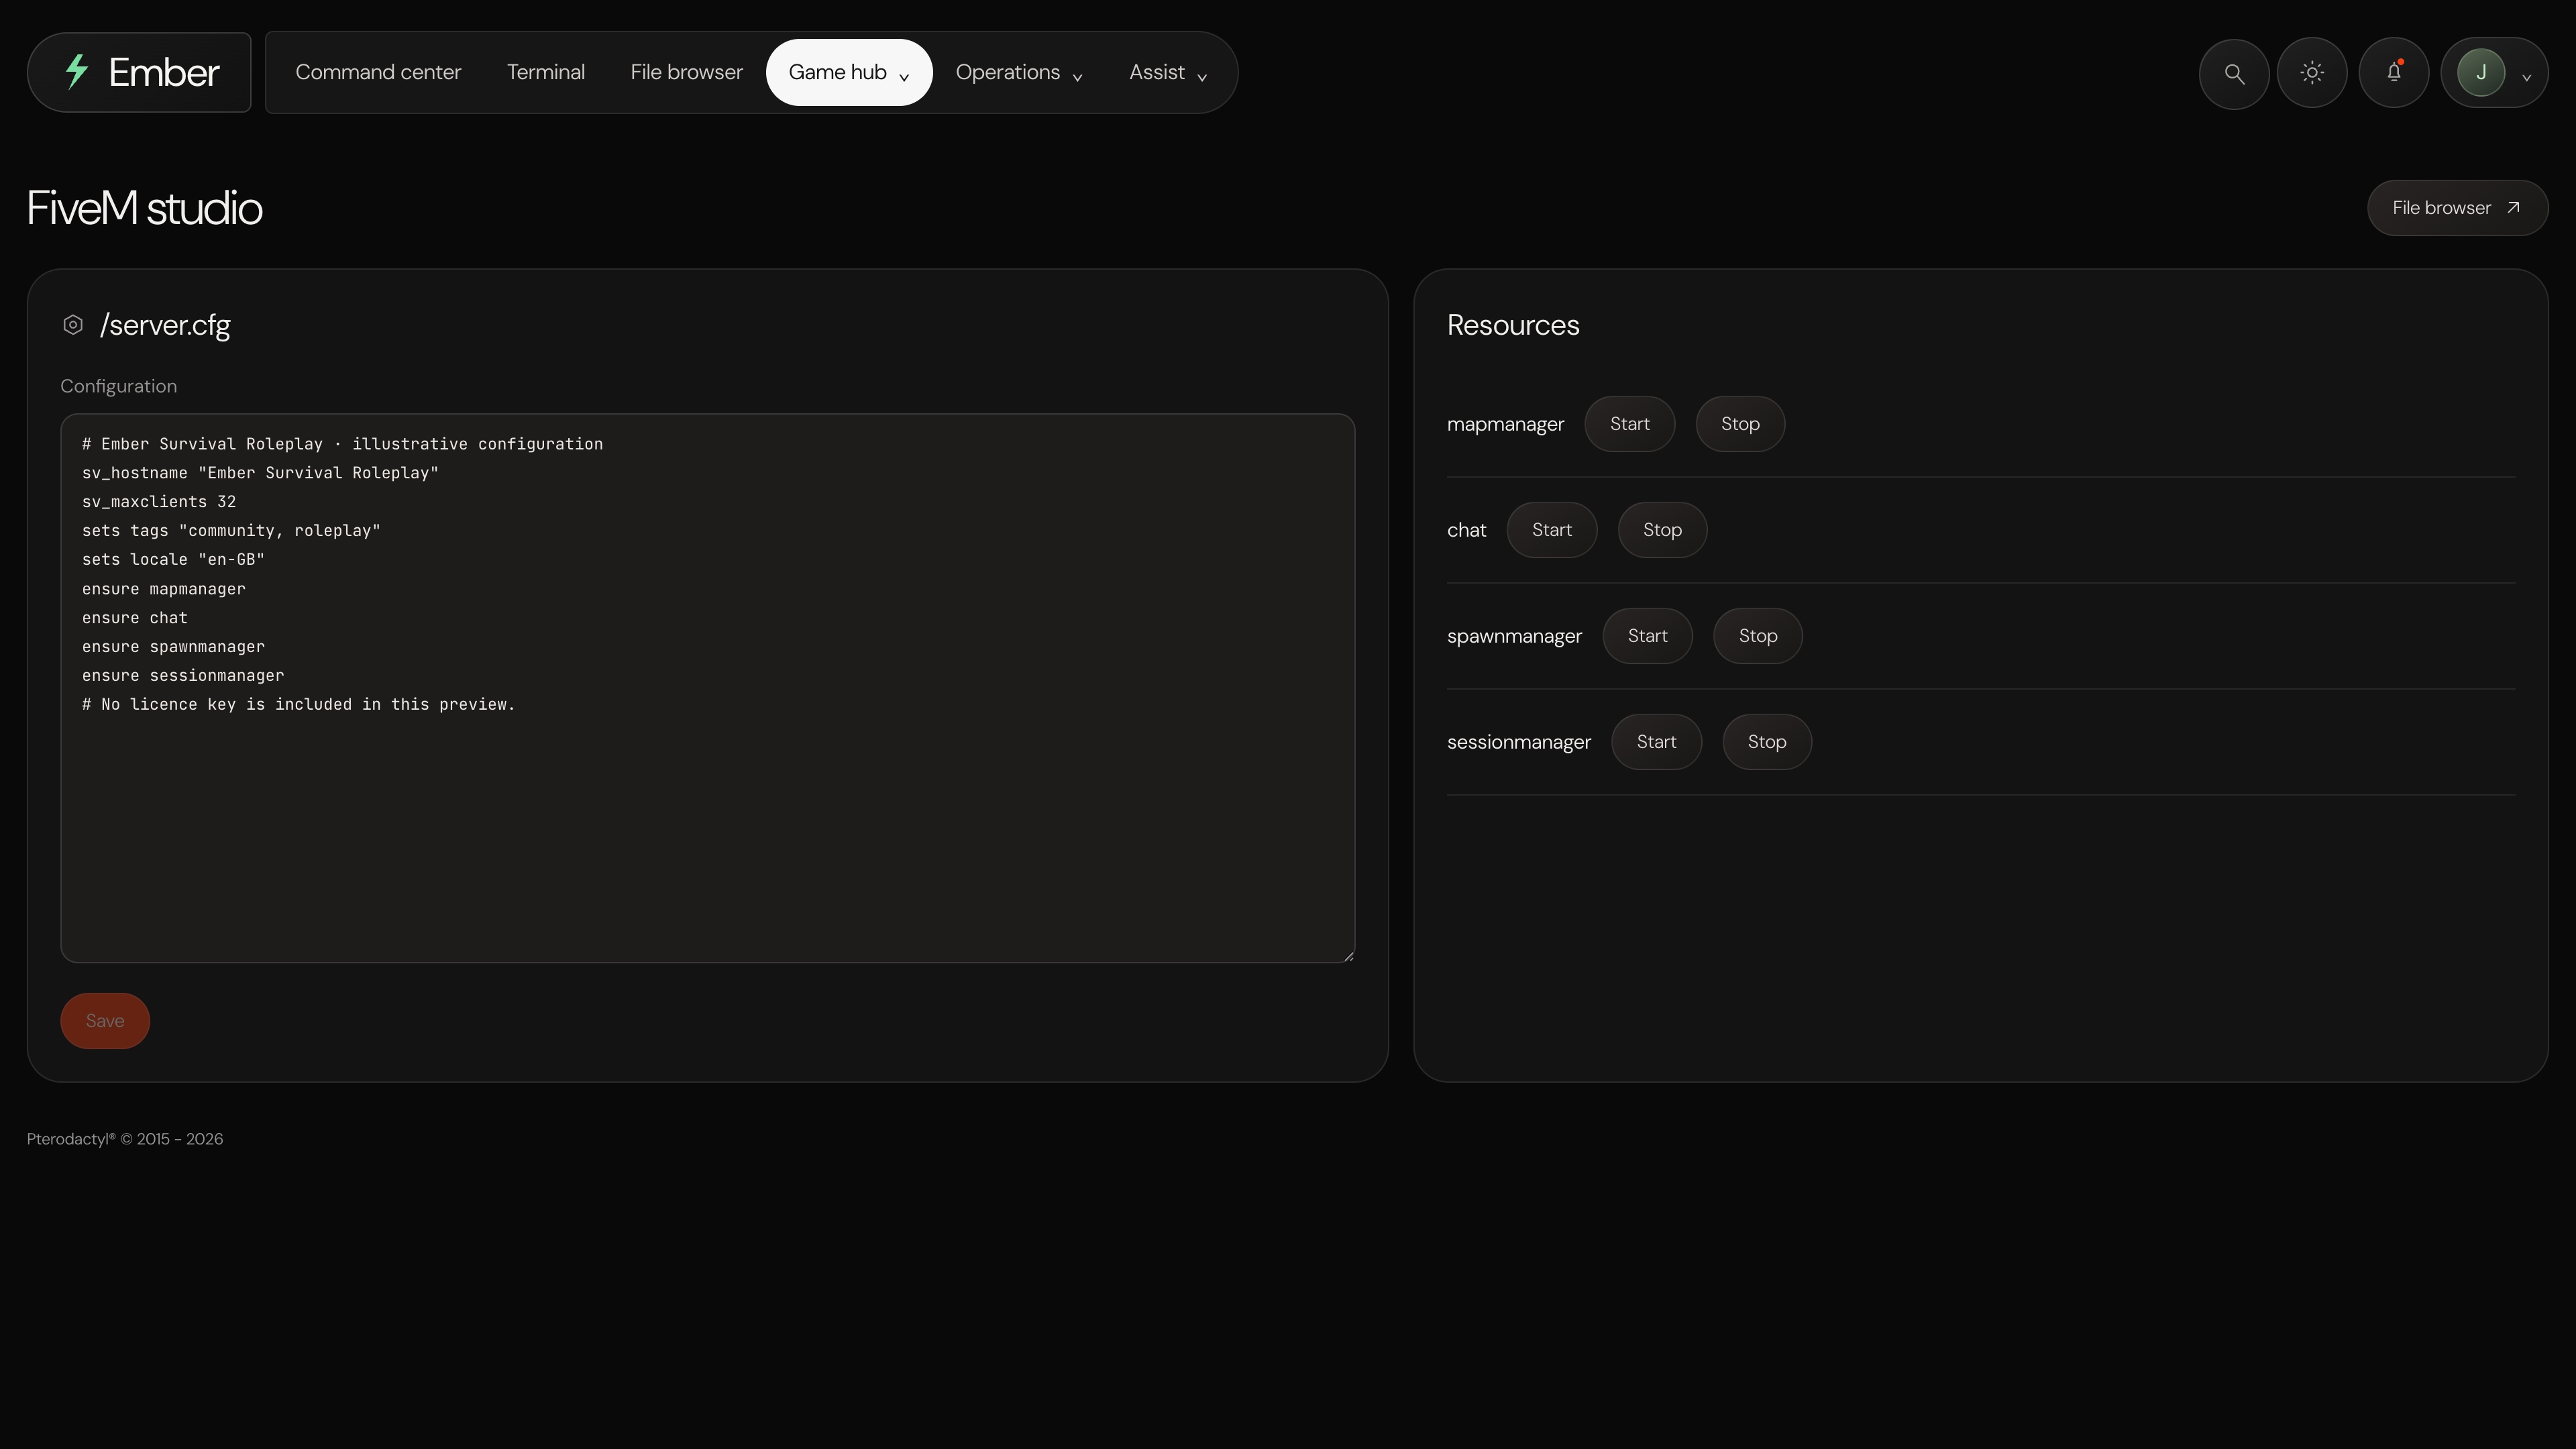Open the Assist dropdown menu
The width and height of the screenshot is (2576, 1449).
pos(1168,72)
